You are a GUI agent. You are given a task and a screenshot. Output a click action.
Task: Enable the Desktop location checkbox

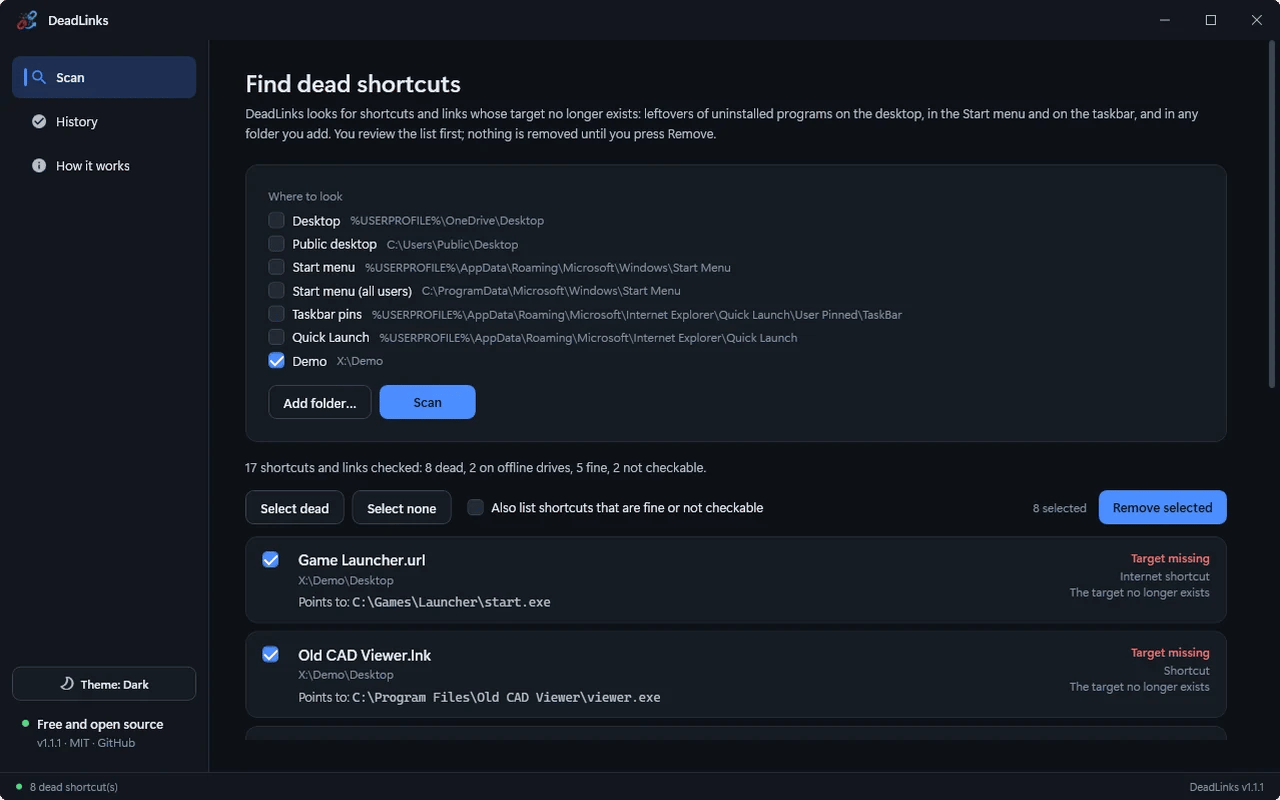click(276, 220)
